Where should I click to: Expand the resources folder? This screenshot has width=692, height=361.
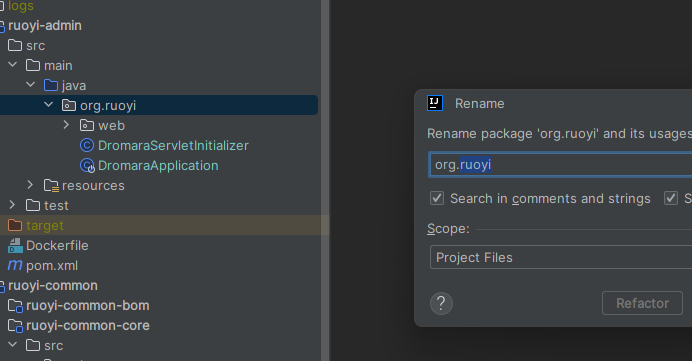30,185
